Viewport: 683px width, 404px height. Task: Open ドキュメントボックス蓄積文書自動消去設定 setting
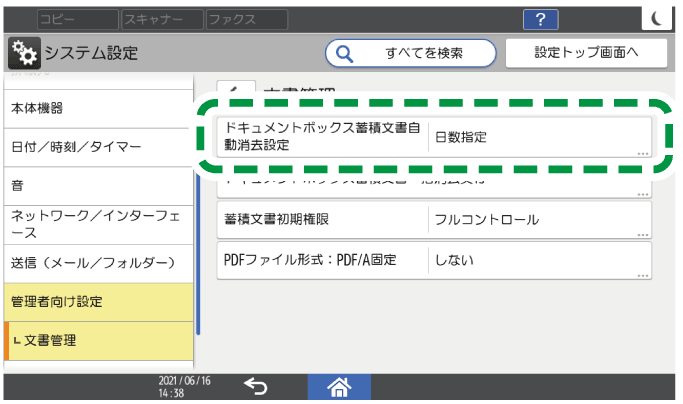point(434,137)
